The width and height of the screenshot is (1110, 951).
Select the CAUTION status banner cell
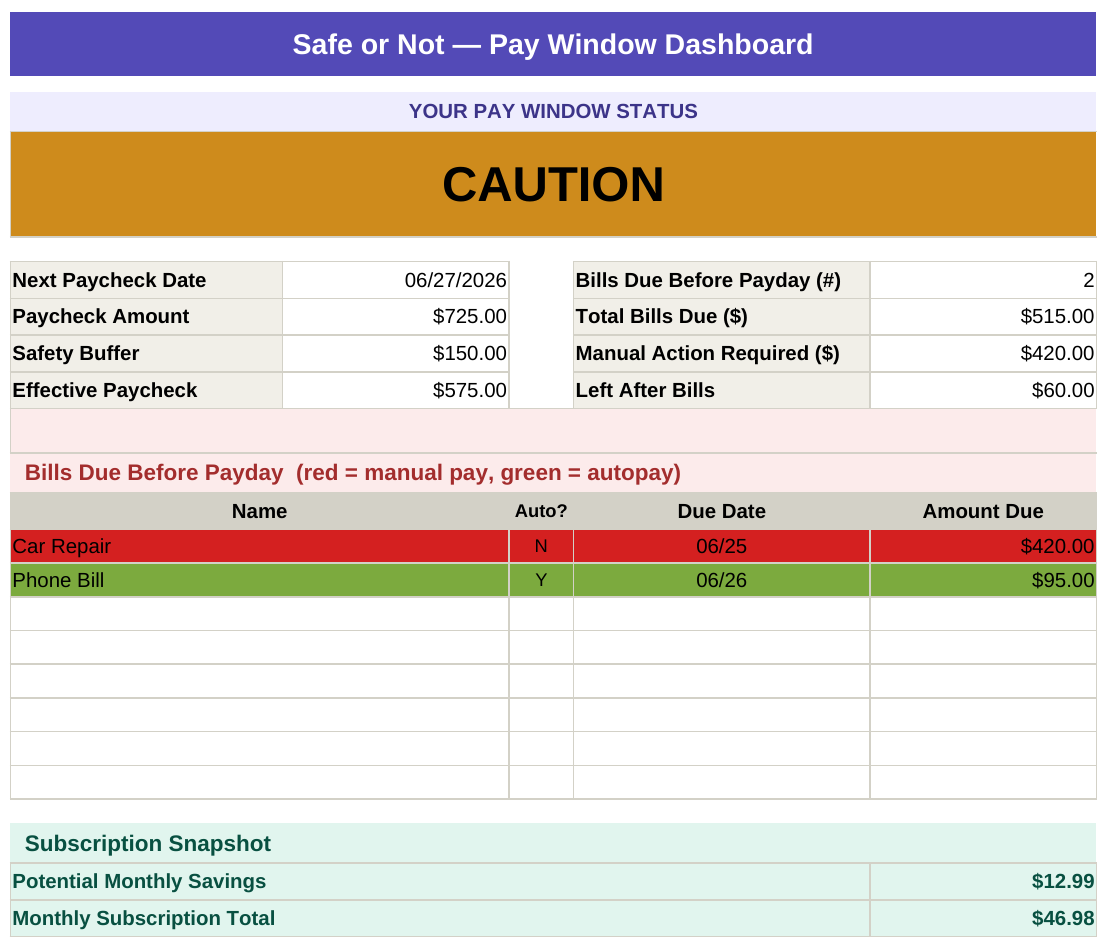pyautogui.click(x=553, y=184)
